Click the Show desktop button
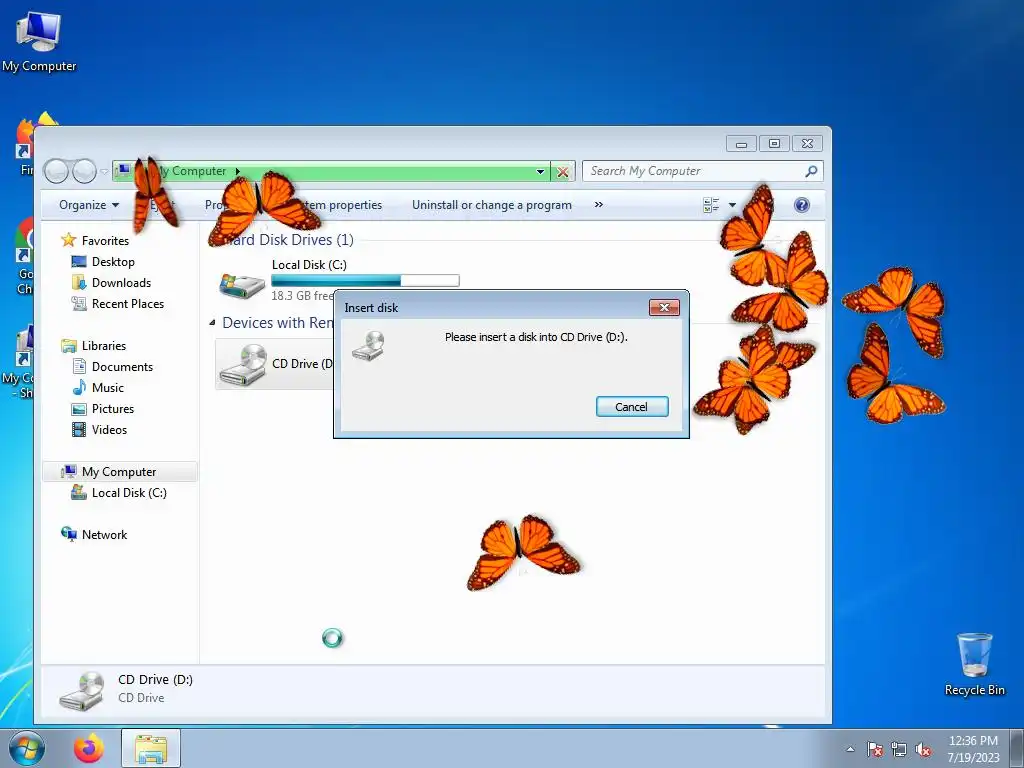The width and height of the screenshot is (1024, 768). (1018, 748)
